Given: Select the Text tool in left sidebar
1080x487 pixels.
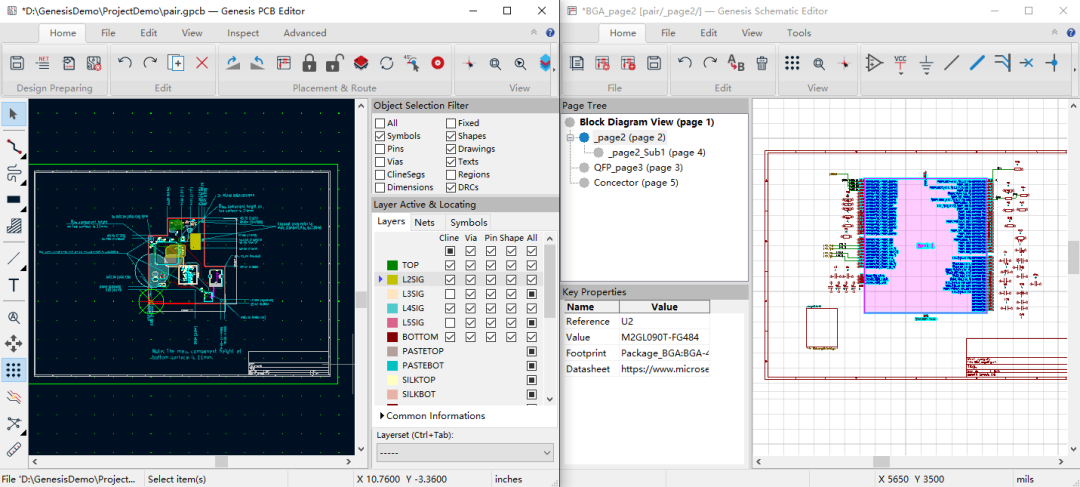Looking at the screenshot, I should pos(14,285).
